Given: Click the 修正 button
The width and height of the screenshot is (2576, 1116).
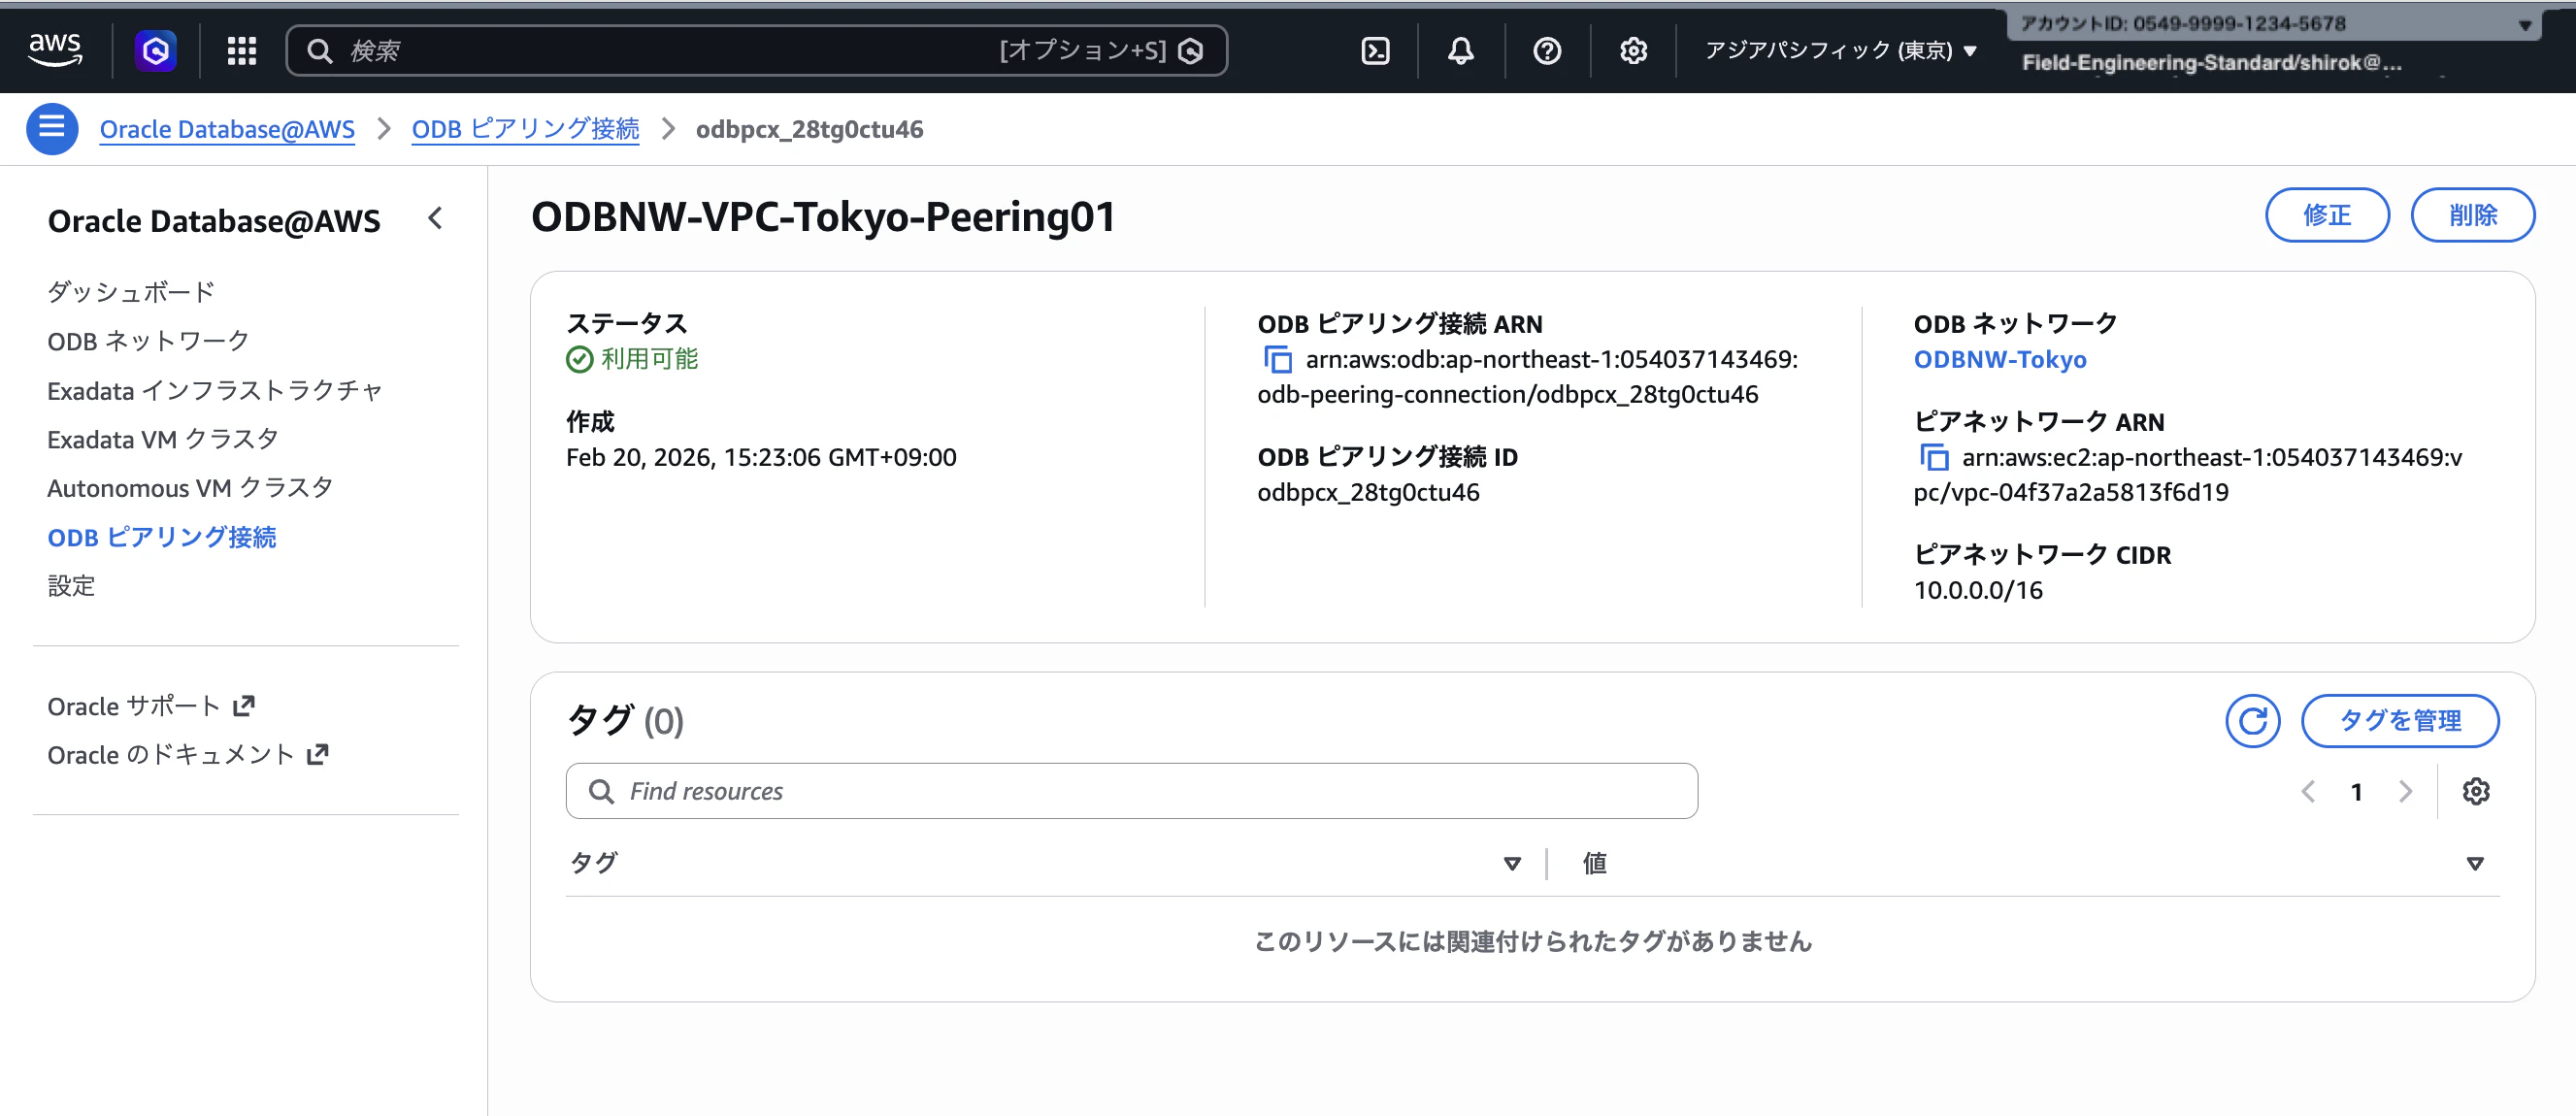Looking at the screenshot, I should click(2326, 214).
